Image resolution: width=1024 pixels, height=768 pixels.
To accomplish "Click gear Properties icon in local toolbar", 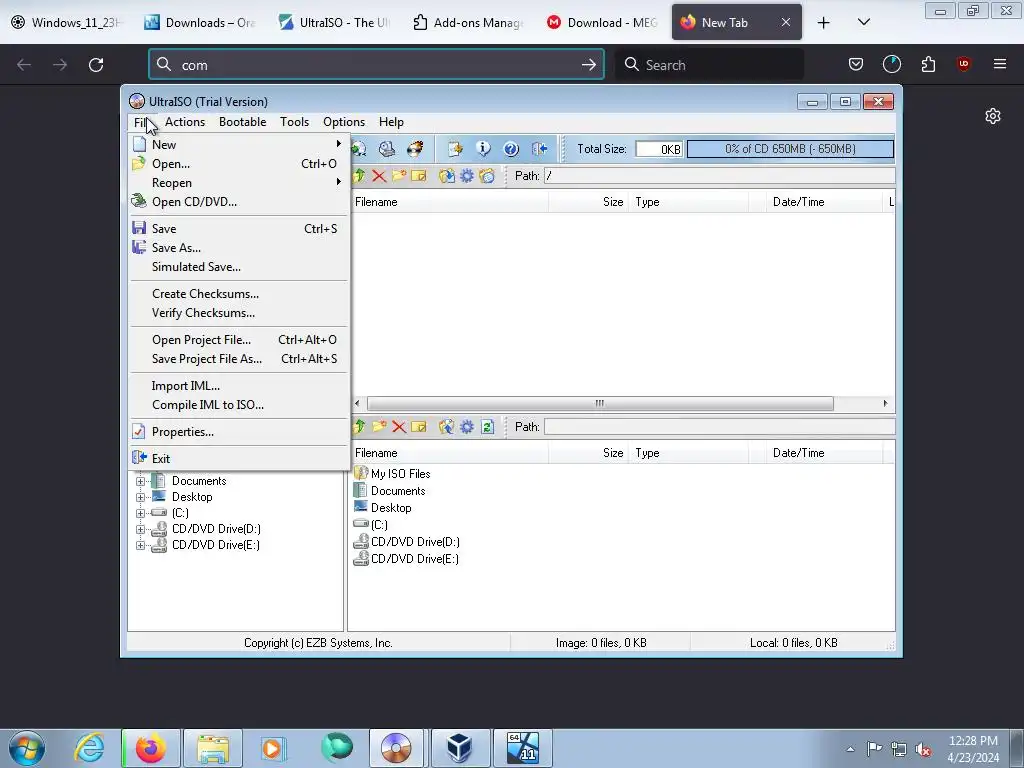I will coord(467,426).
